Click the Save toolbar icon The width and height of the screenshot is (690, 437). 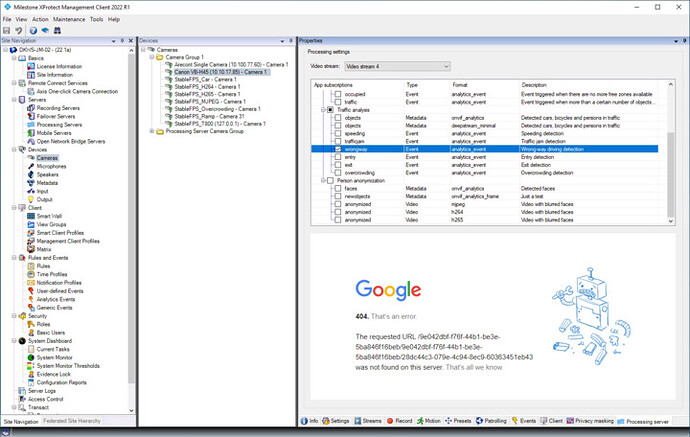click(7, 30)
